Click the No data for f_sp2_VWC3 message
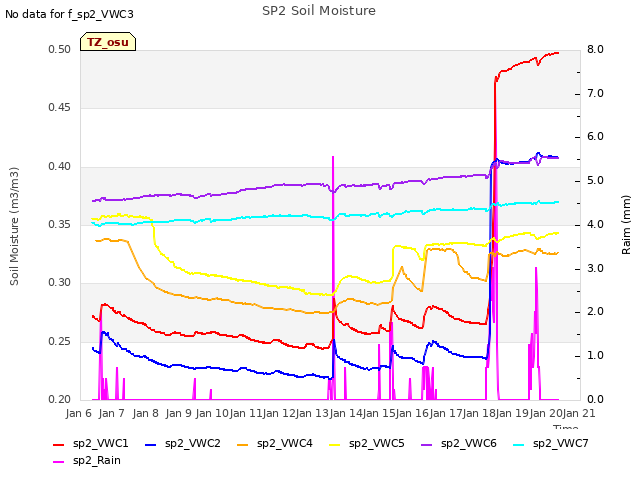This screenshot has width=640, height=480. click(69, 14)
